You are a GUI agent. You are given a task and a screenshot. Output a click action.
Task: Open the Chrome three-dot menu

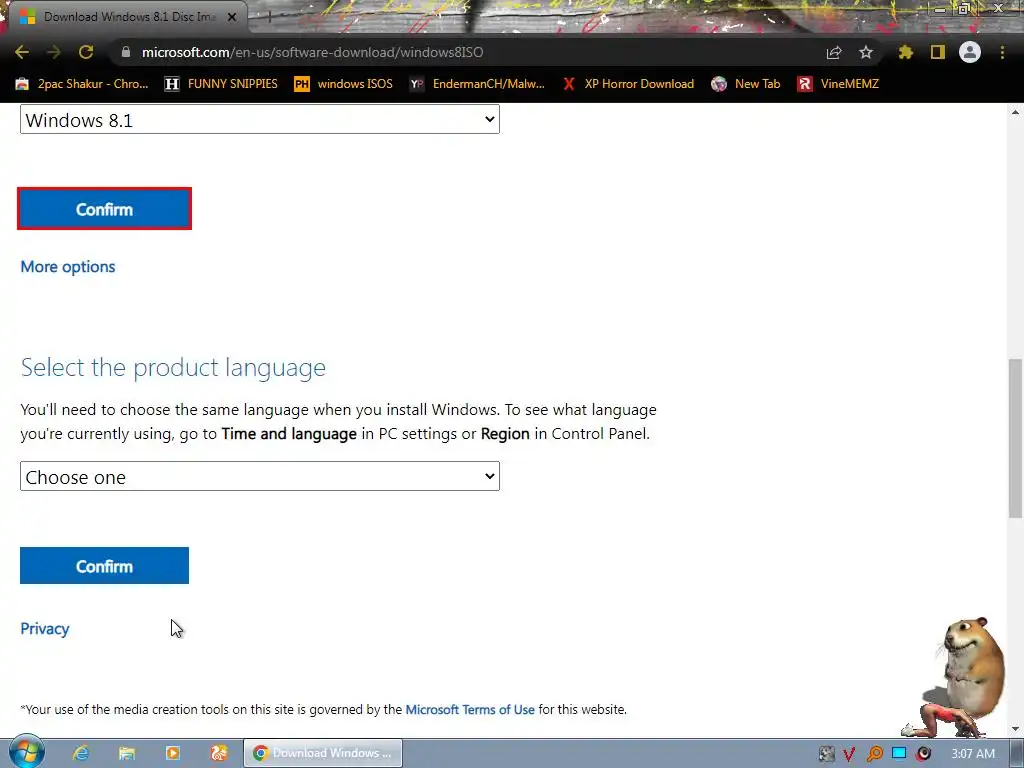pyautogui.click(x=1002, y=52)
